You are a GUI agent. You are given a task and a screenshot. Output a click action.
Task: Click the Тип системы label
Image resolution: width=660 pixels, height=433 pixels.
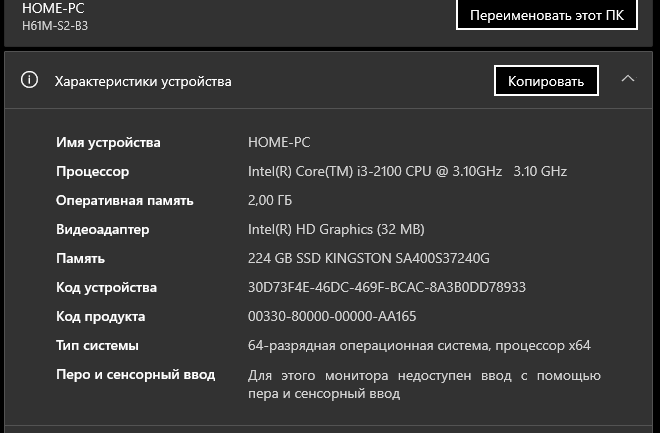click(x=97, y=345)
